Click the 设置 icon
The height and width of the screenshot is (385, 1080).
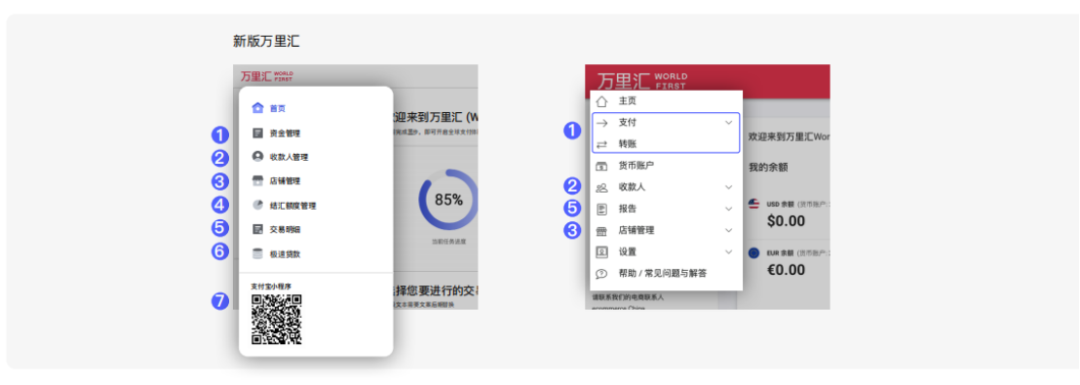(x=601, y=252)
